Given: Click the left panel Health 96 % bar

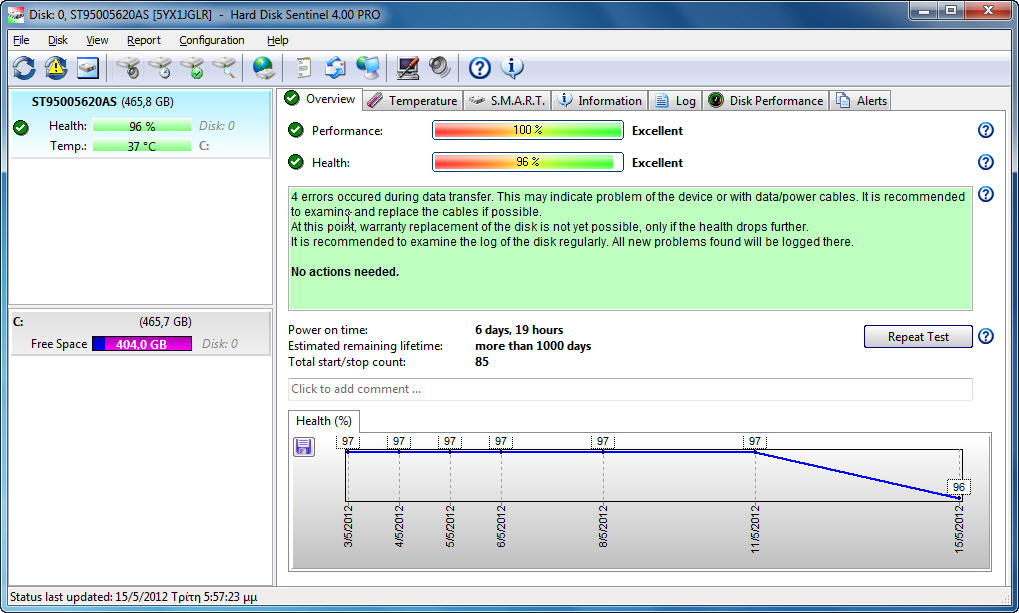Looking at the screenshot, I should tap(142, 126).
